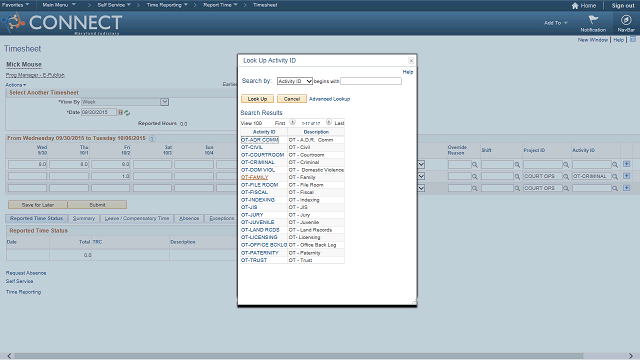Open the Favorites menu

coord(16,5)
